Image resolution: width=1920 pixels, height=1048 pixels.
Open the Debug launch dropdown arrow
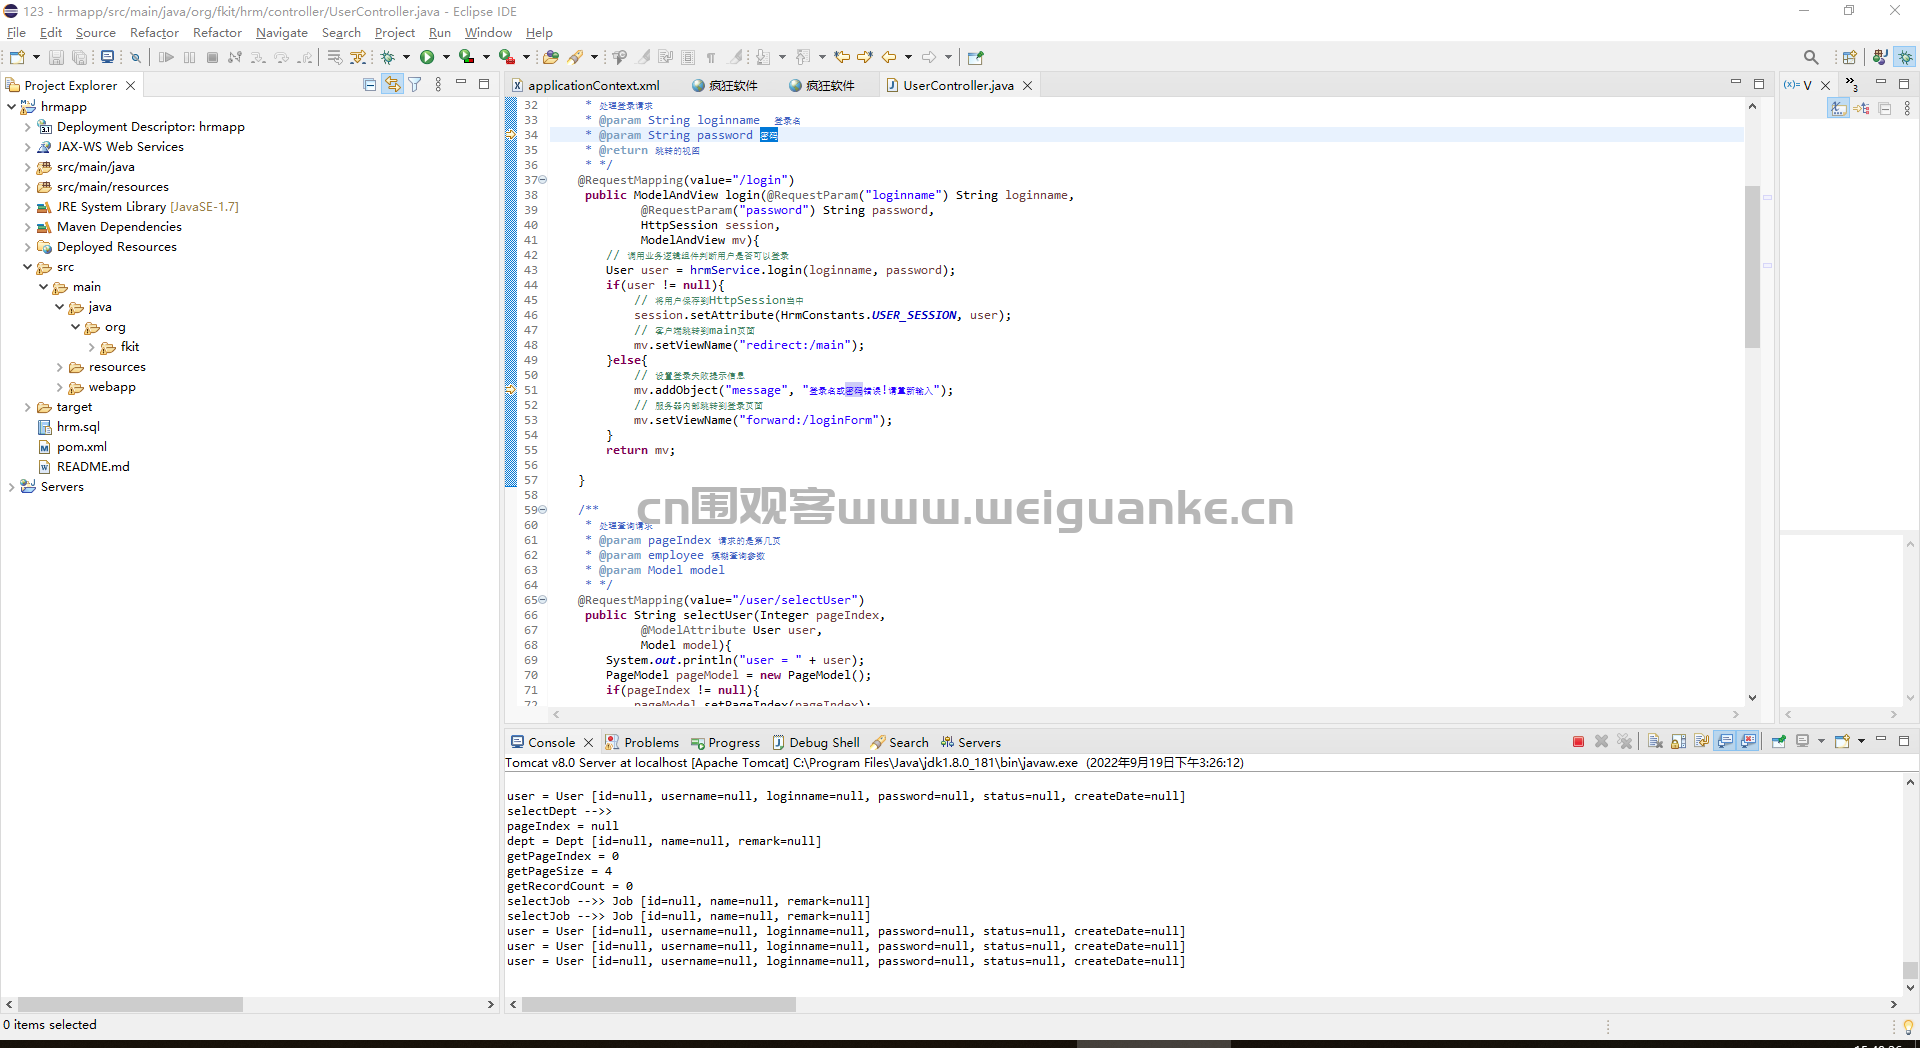[406, 57]
